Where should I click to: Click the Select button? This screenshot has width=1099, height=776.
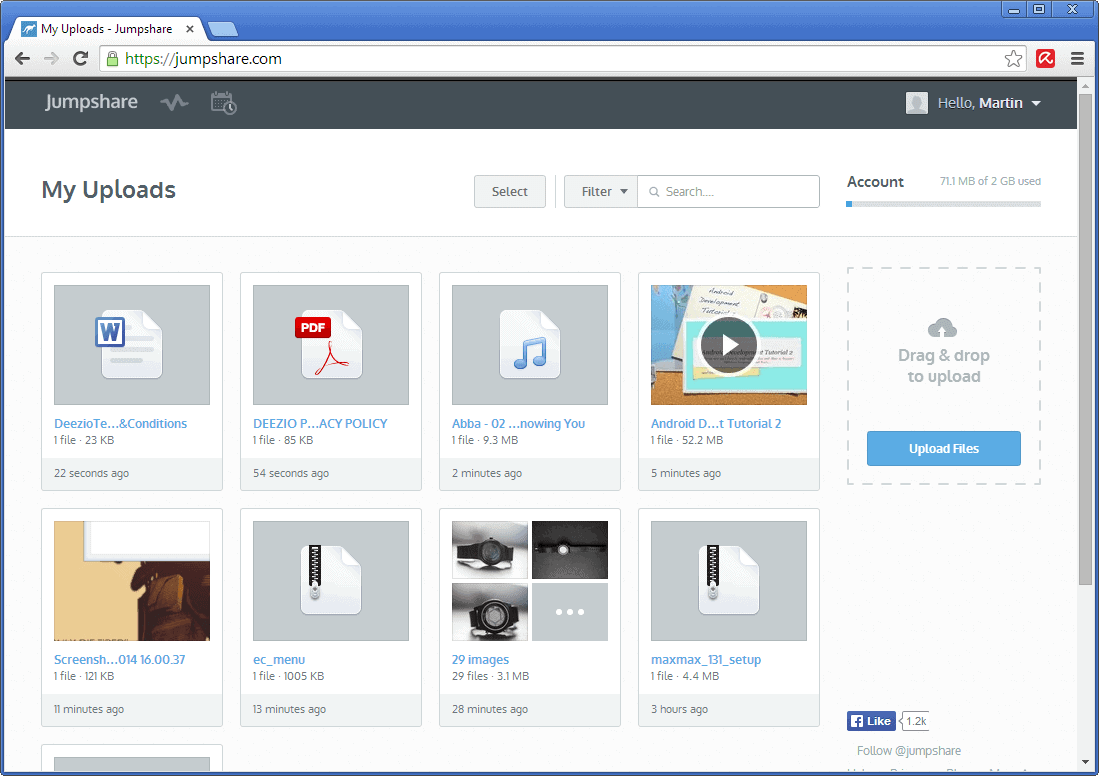510,191
